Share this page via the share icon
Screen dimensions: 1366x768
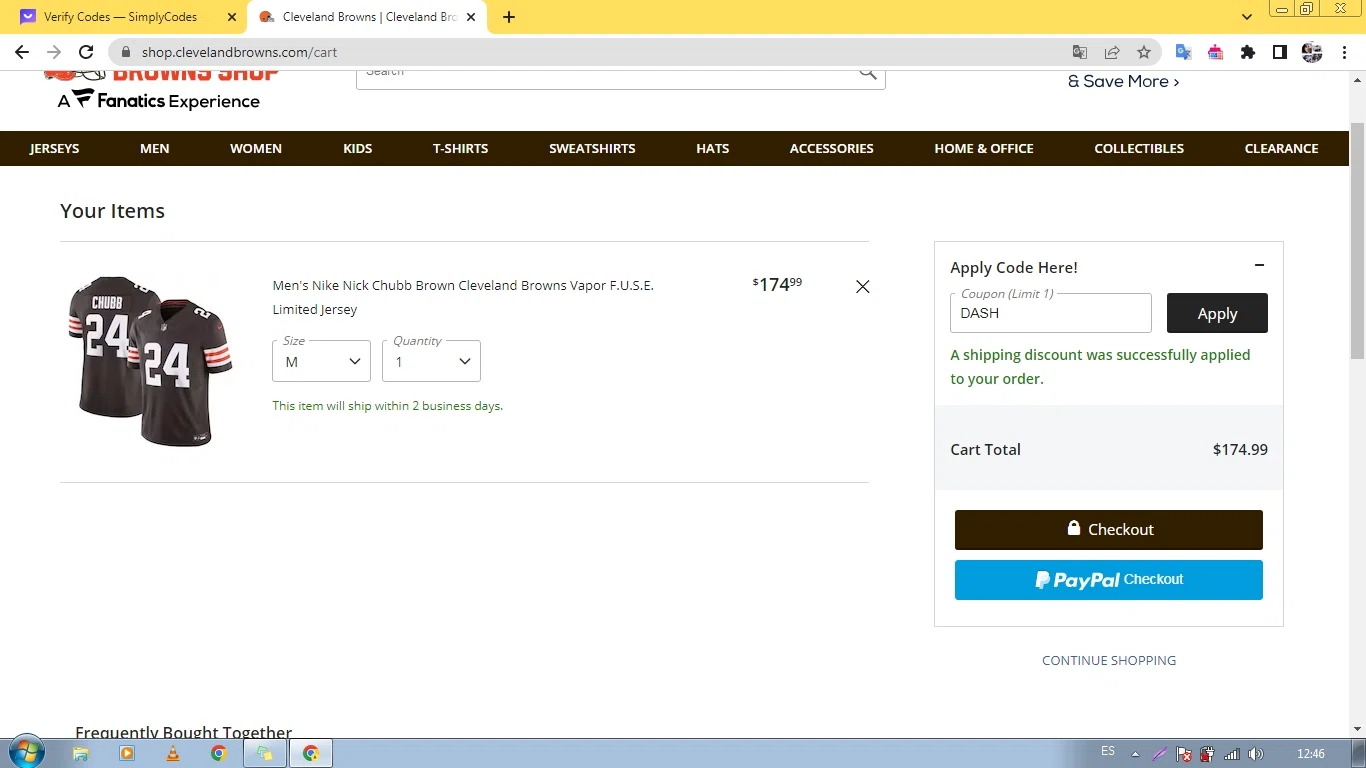tap(1112, 52)
